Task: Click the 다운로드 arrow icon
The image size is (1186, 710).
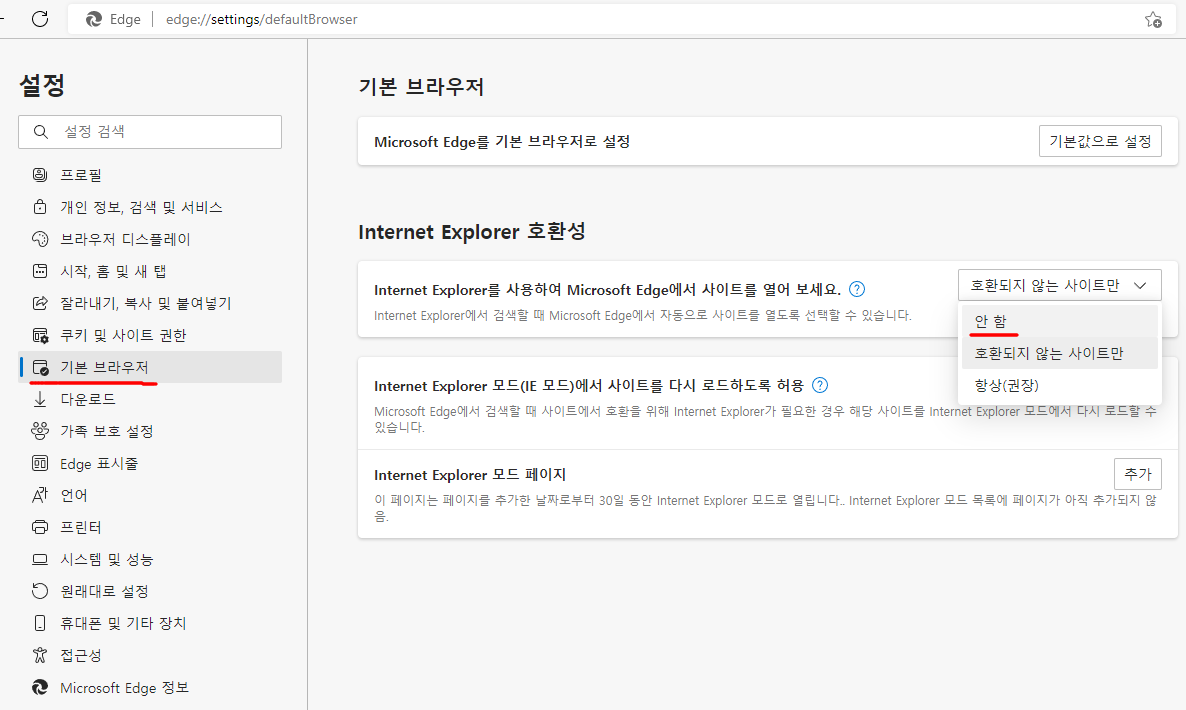Action: 40,399
